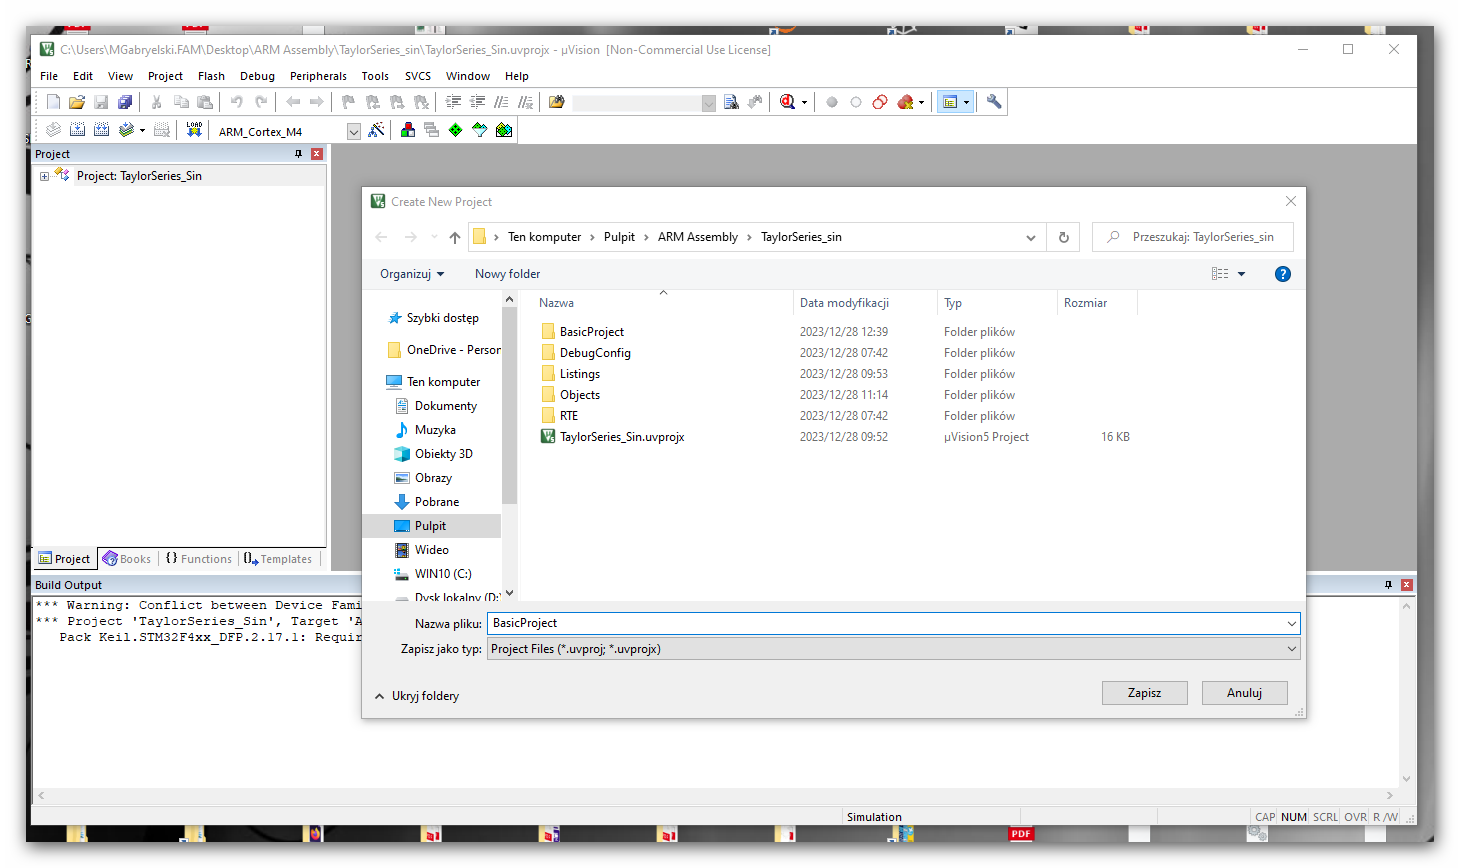Click the Find document search icon
Image resolution: width=1460 pixels, height=868 pixels.
click(731, 102)
